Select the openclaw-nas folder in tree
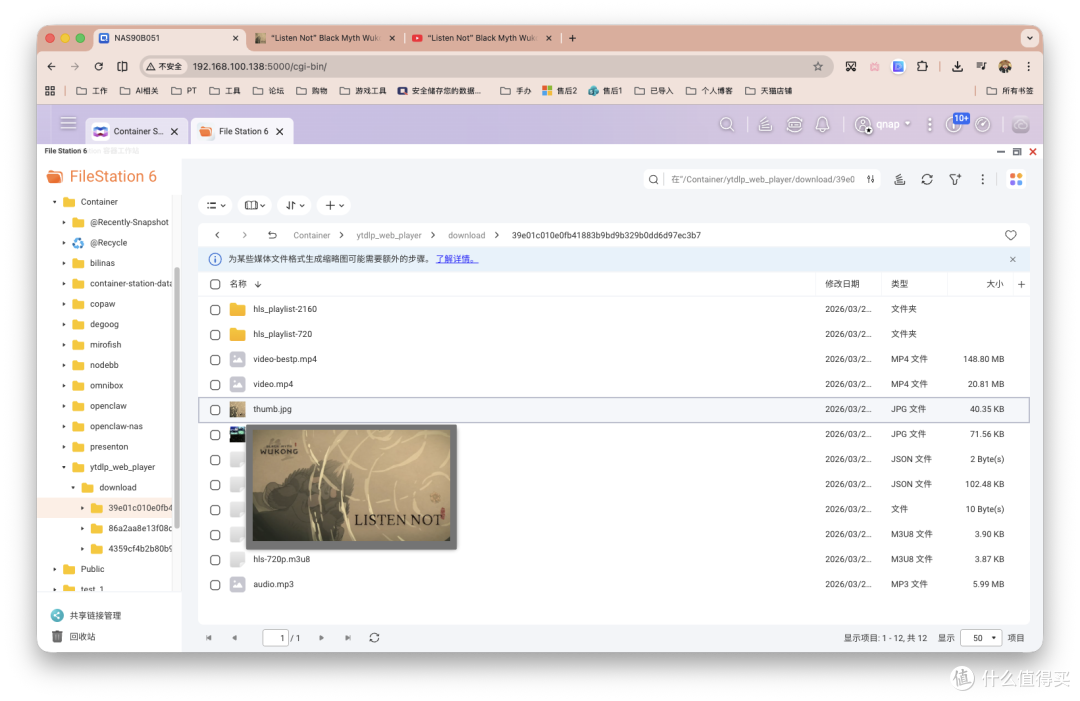The height and width of the screenshot is (701, 1080). click(x=116, y=426)
